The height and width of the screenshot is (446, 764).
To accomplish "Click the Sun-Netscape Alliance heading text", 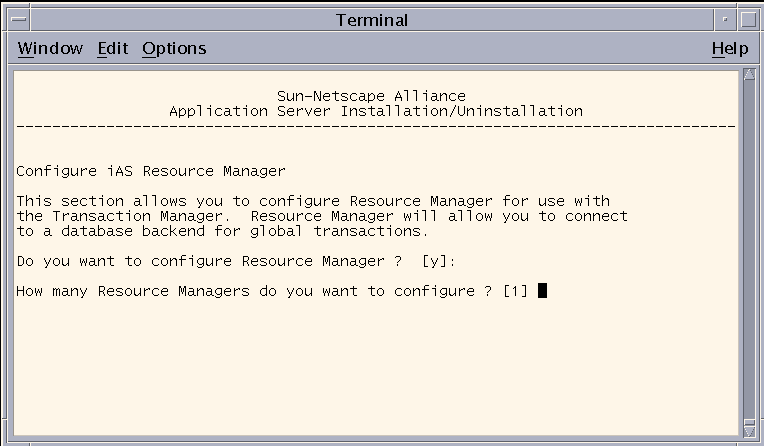I will click(x=371, y=96).
